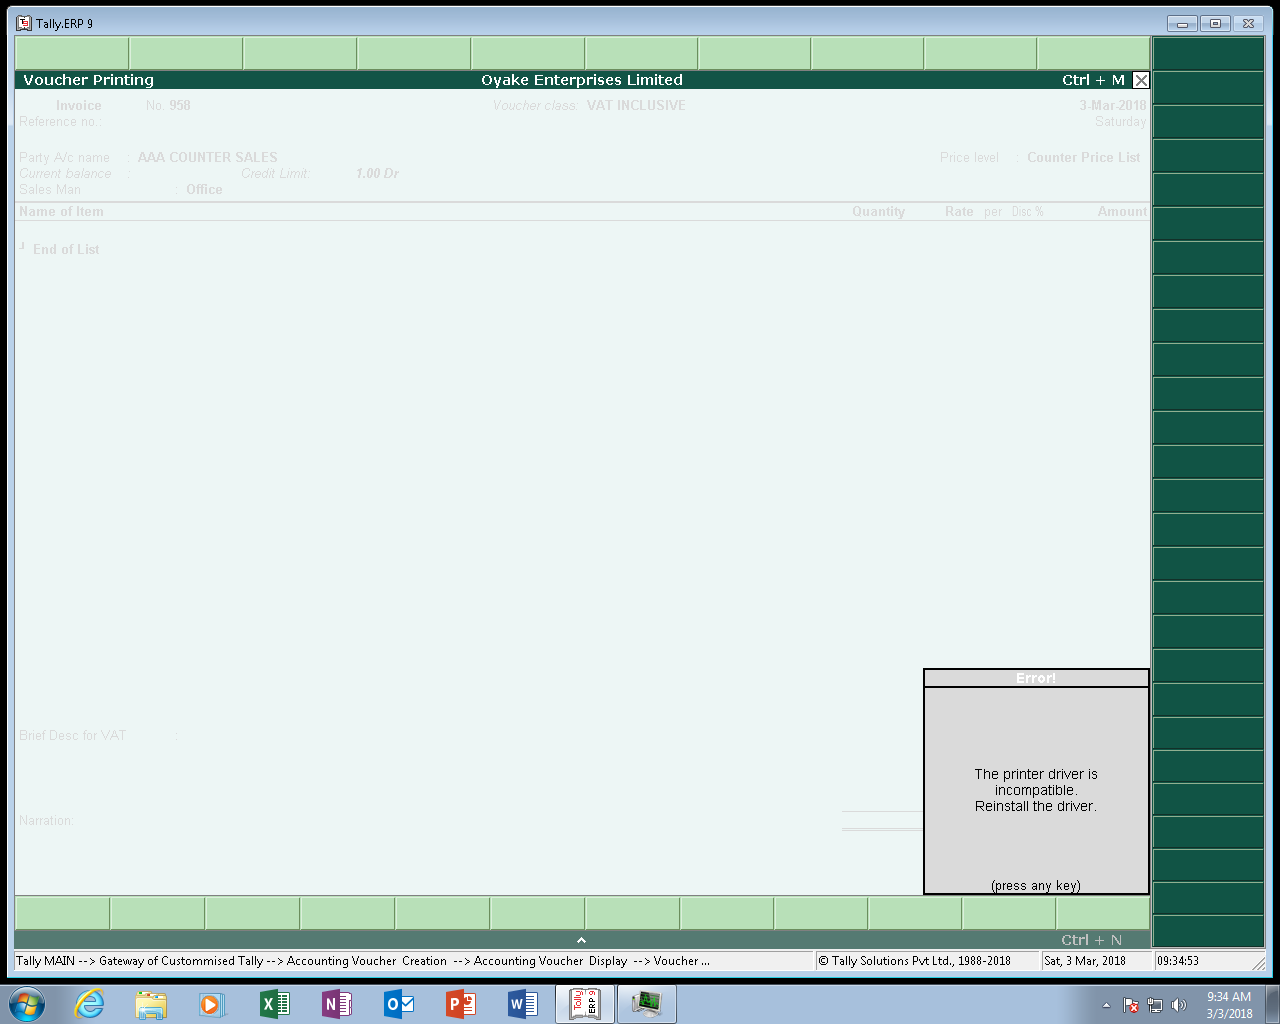
Task: Click party name 'AAA COUNTER SALES'
Action: [x=208, y=157]
